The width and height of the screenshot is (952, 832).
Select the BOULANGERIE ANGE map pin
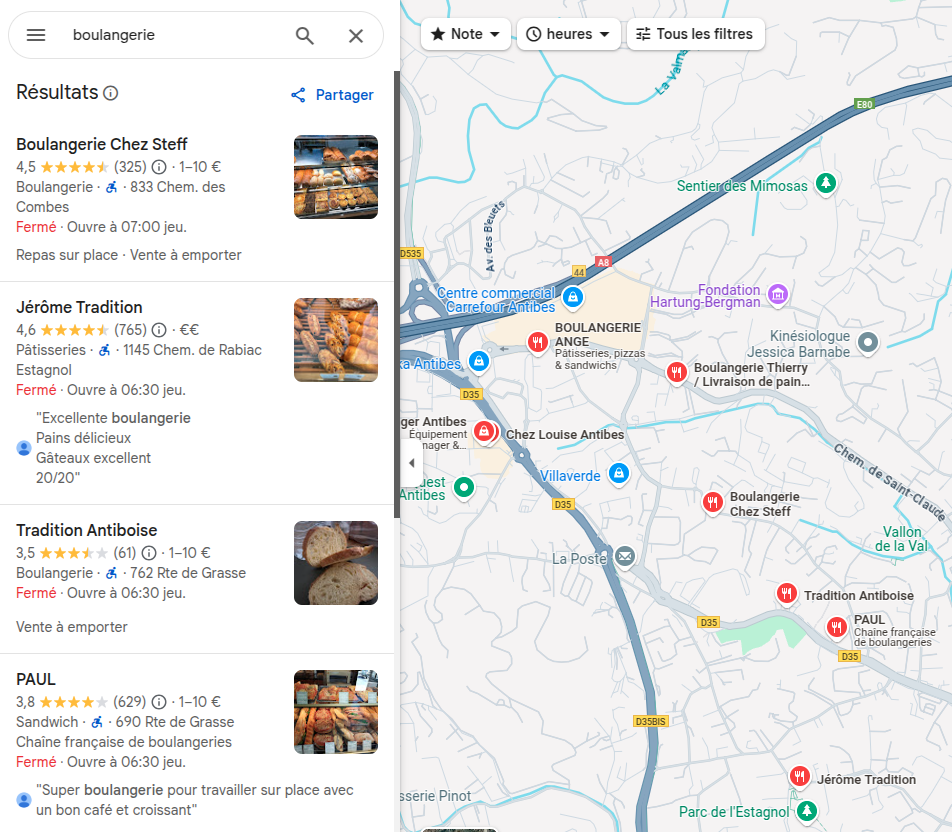(x=537, y=343)
